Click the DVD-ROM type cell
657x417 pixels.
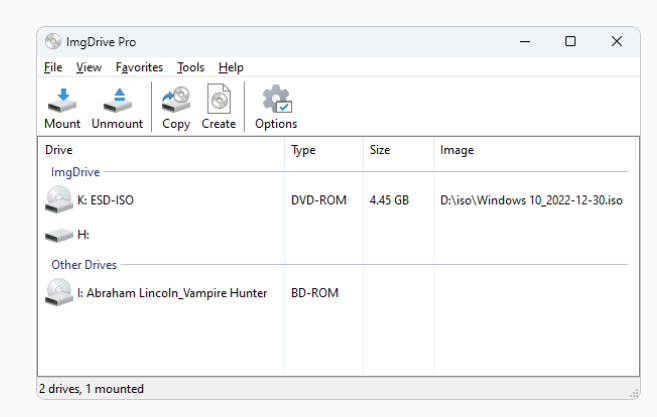point(319,200)
